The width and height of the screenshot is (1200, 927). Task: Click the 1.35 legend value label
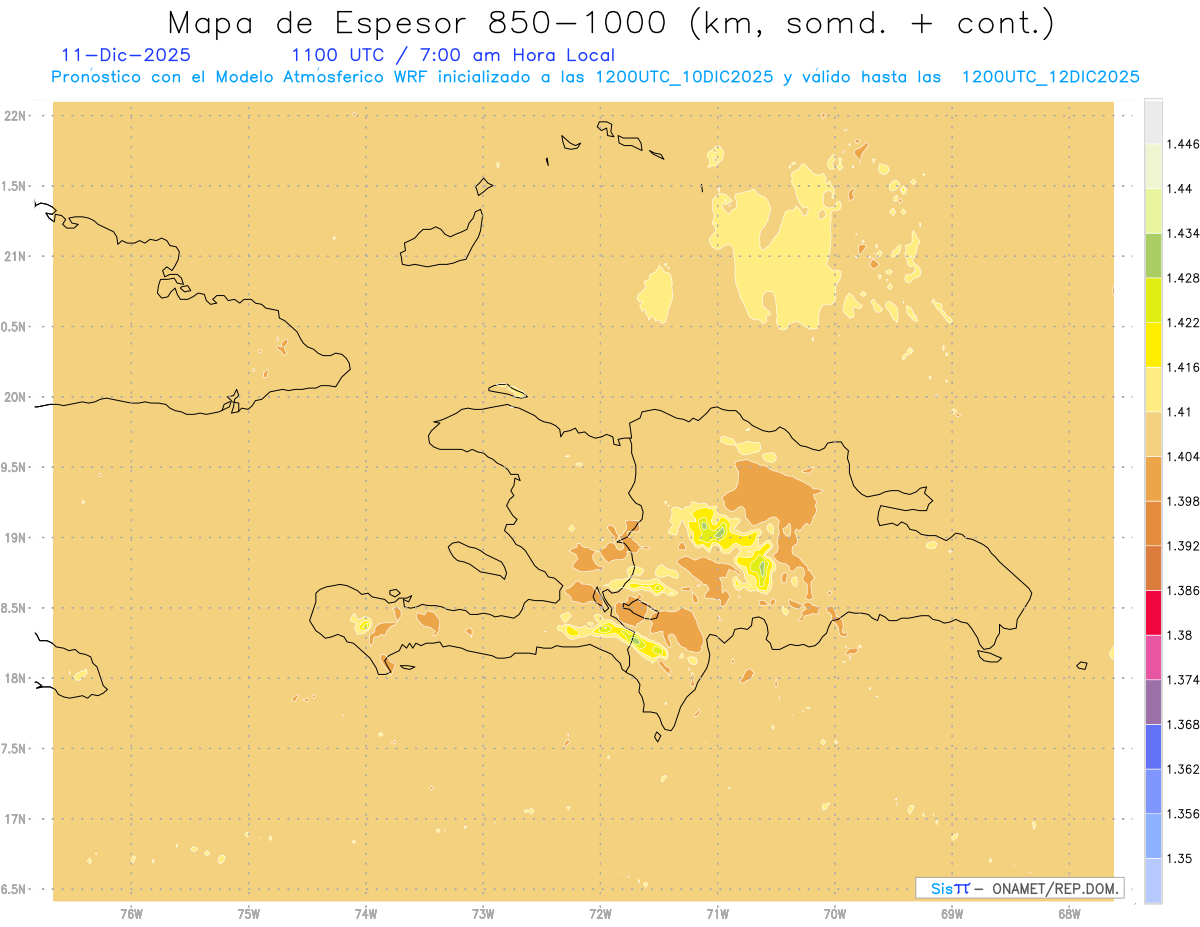(1181, 858)
